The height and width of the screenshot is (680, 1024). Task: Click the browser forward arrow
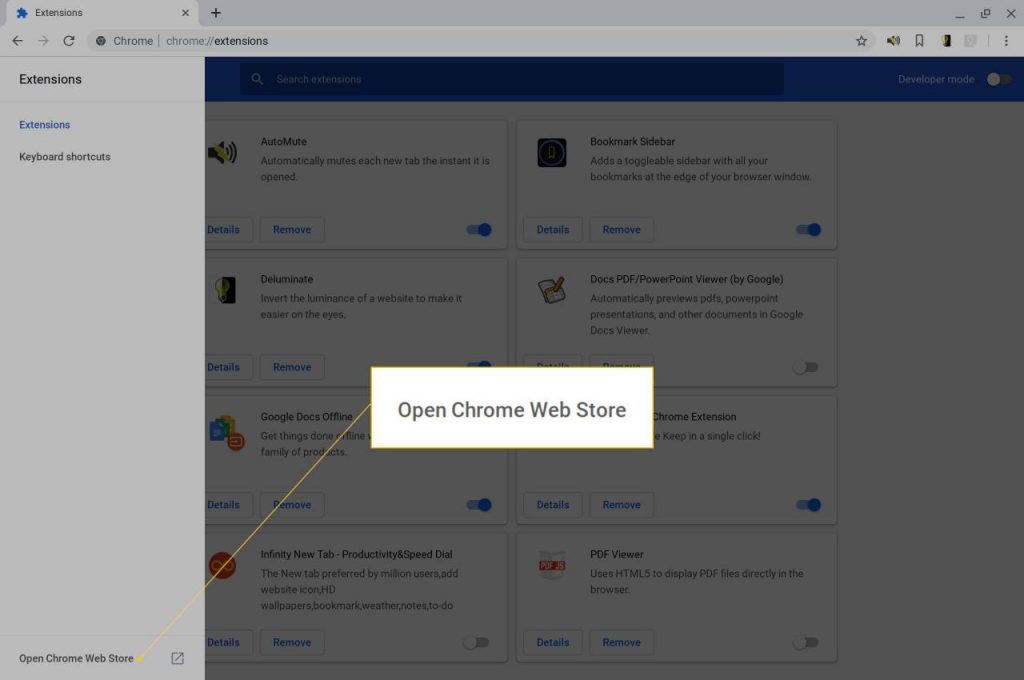43,40
